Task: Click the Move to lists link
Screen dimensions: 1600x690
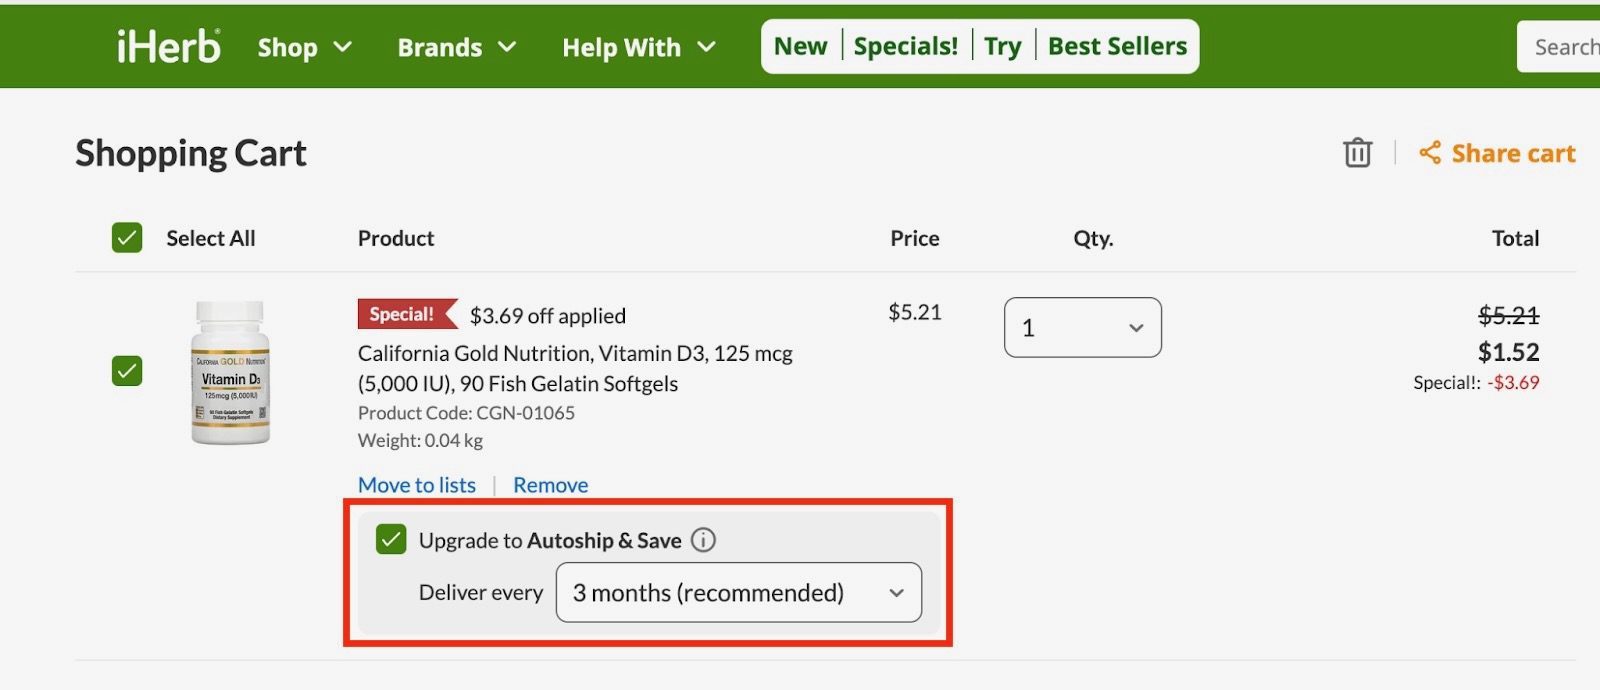Action: [417, 485]
